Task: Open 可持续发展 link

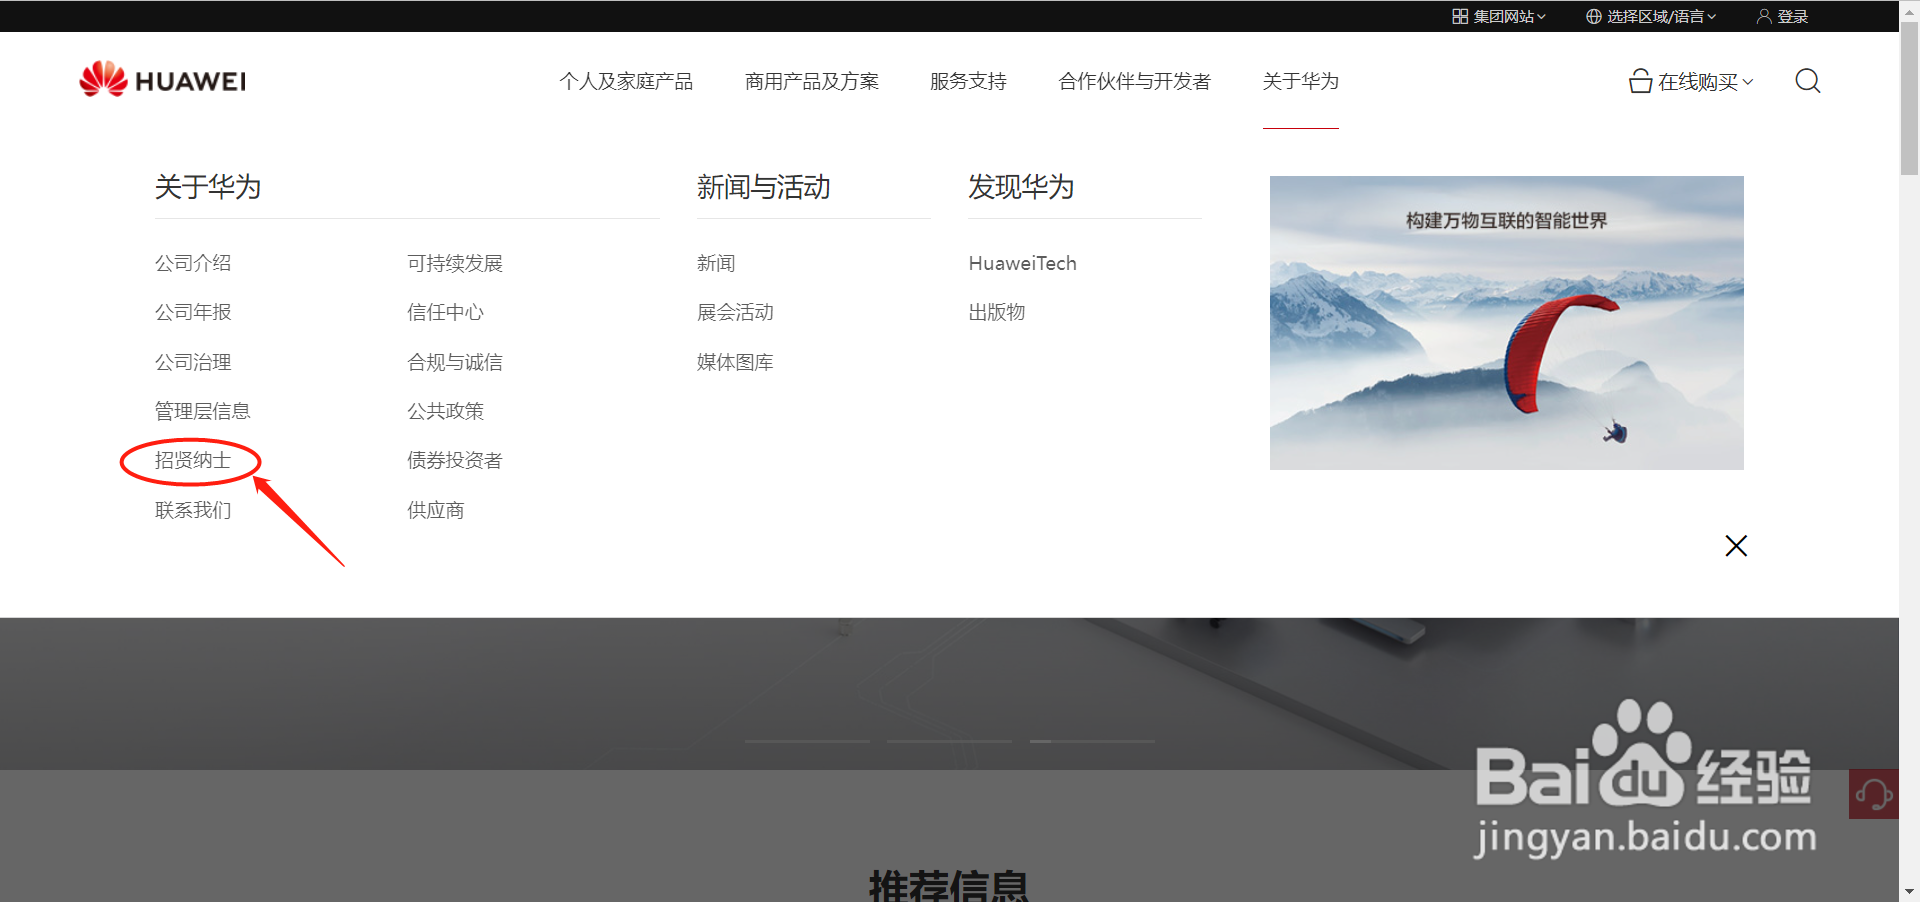Action: click(x=455, y=263)
